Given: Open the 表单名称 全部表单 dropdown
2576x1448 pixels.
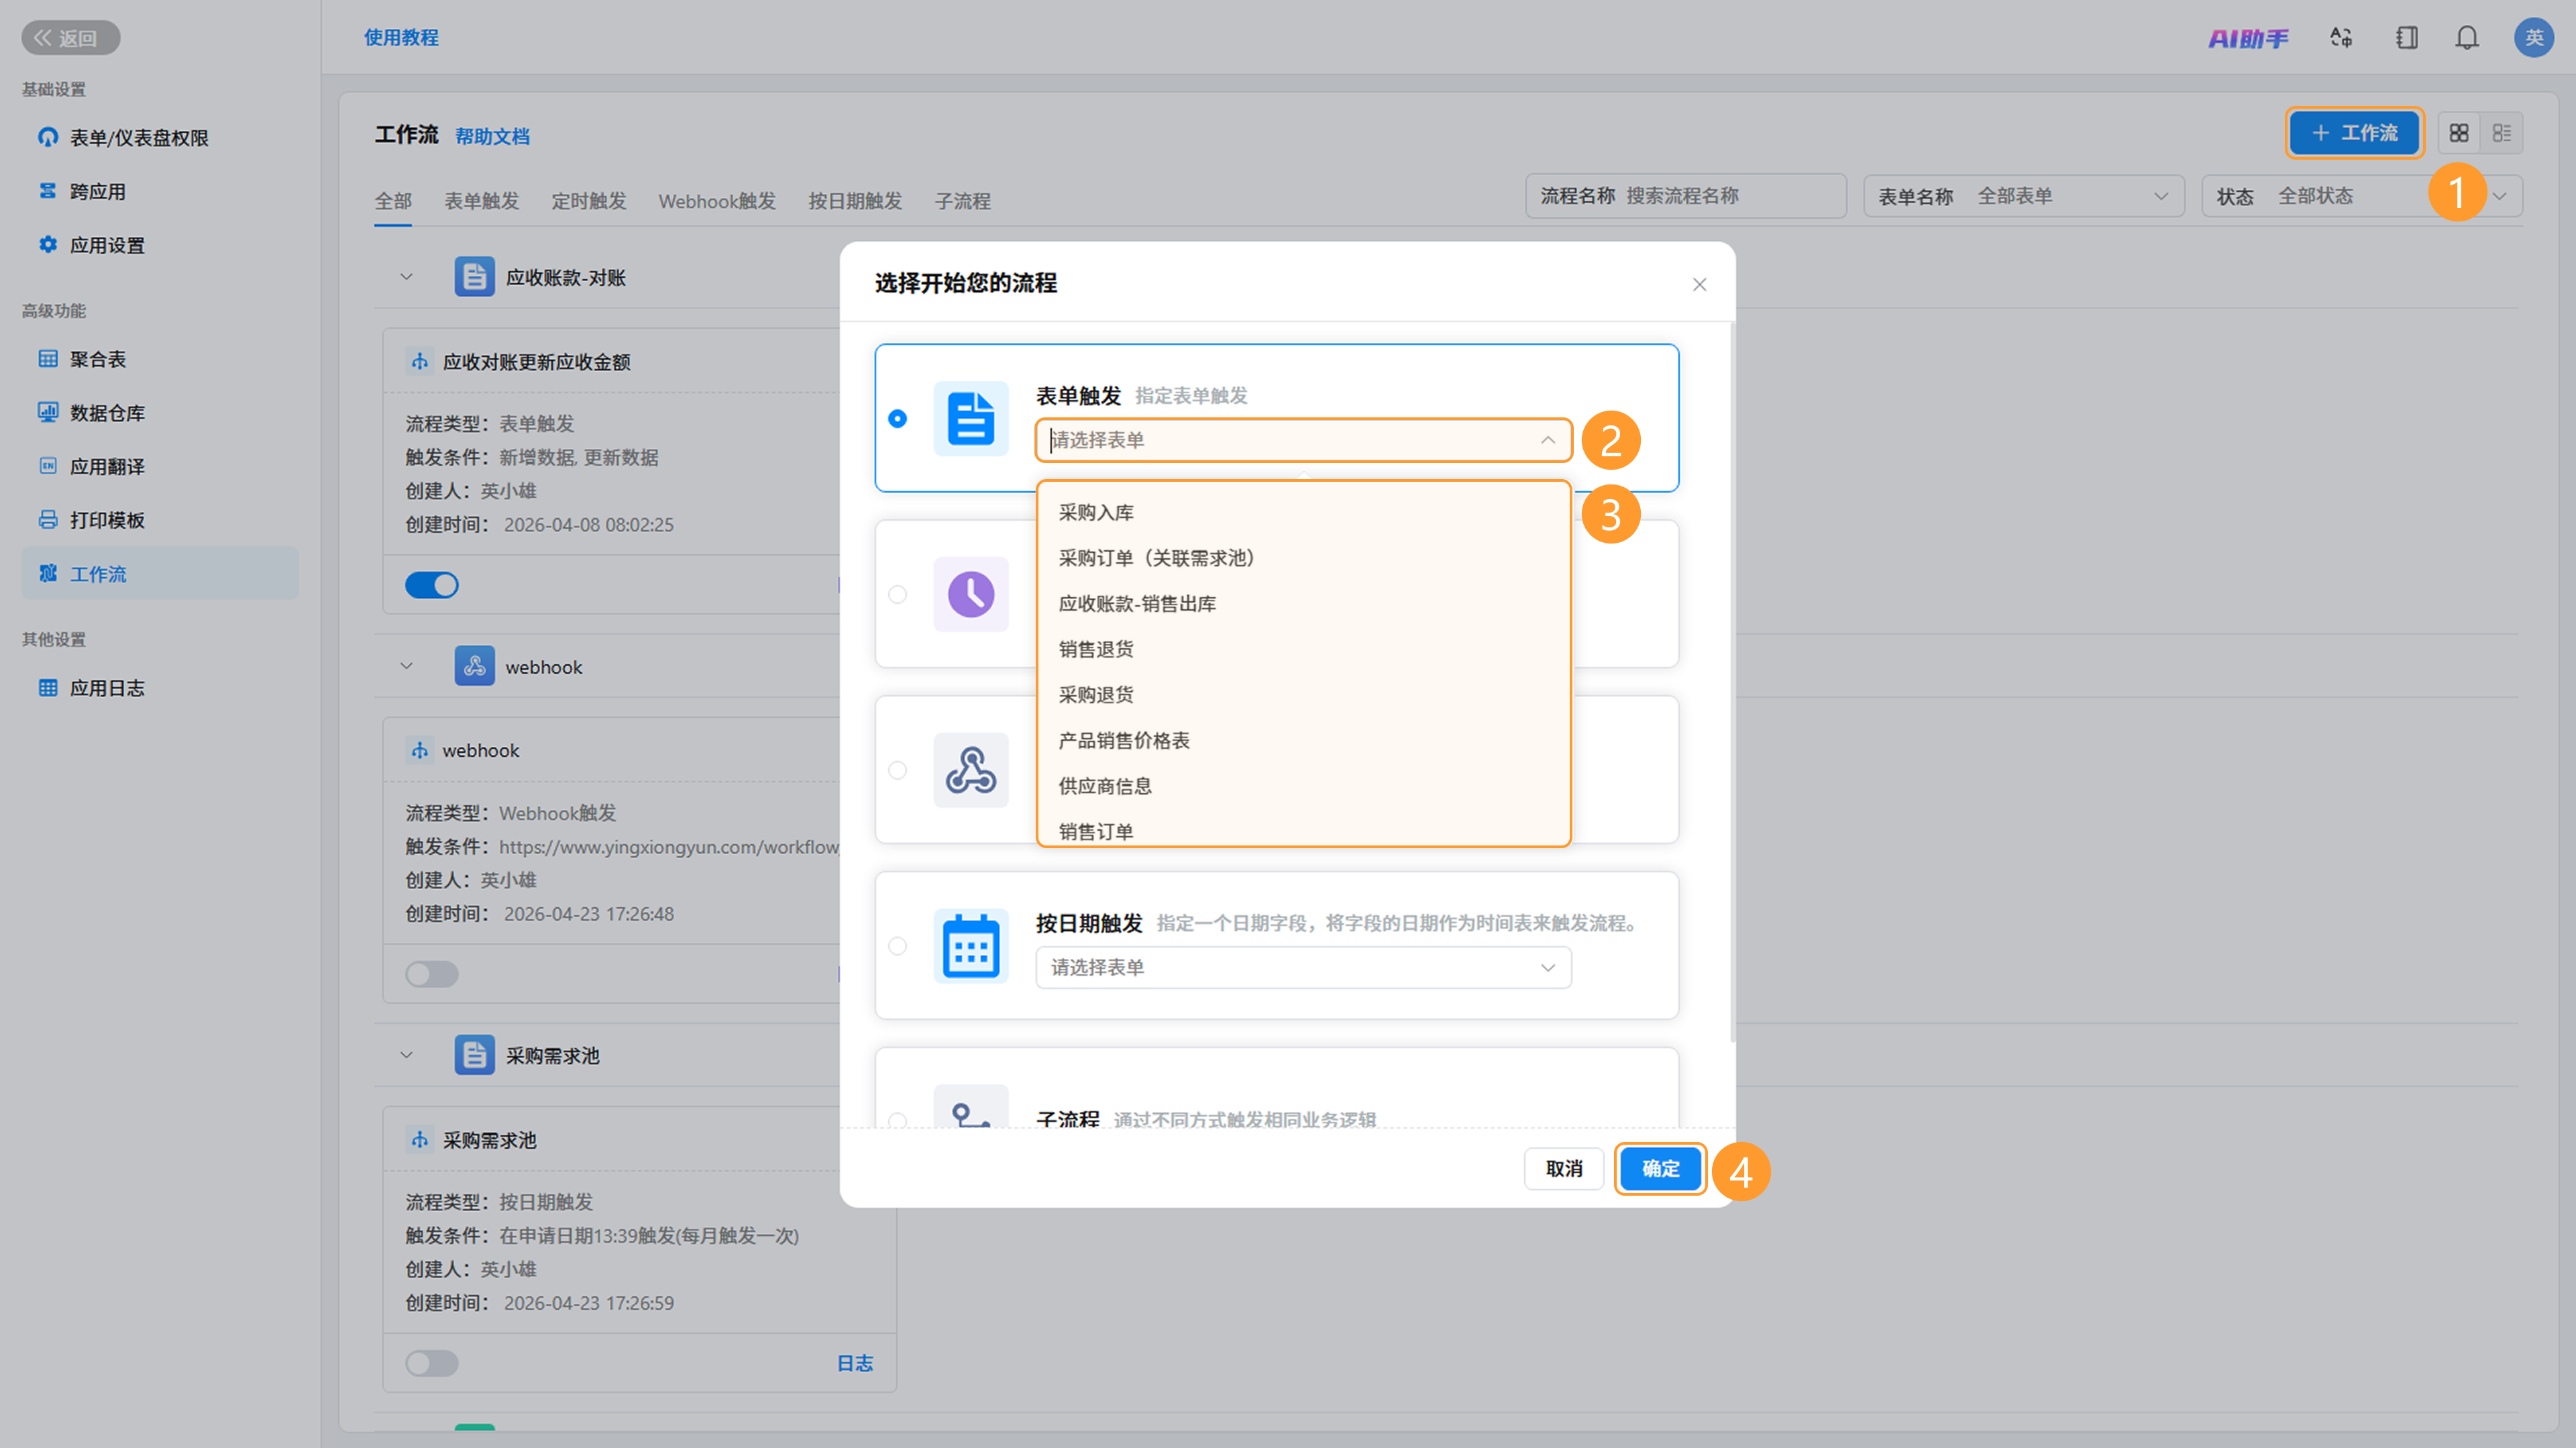Looking at the screenshot, I should 2024,196.
